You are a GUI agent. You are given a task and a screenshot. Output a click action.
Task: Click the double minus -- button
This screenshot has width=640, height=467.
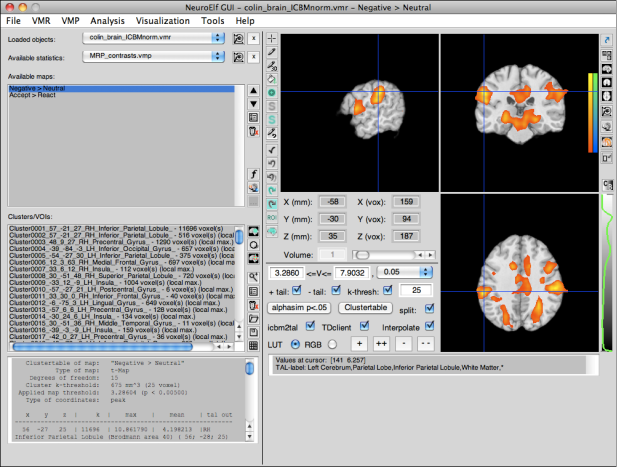pos(426,344)
